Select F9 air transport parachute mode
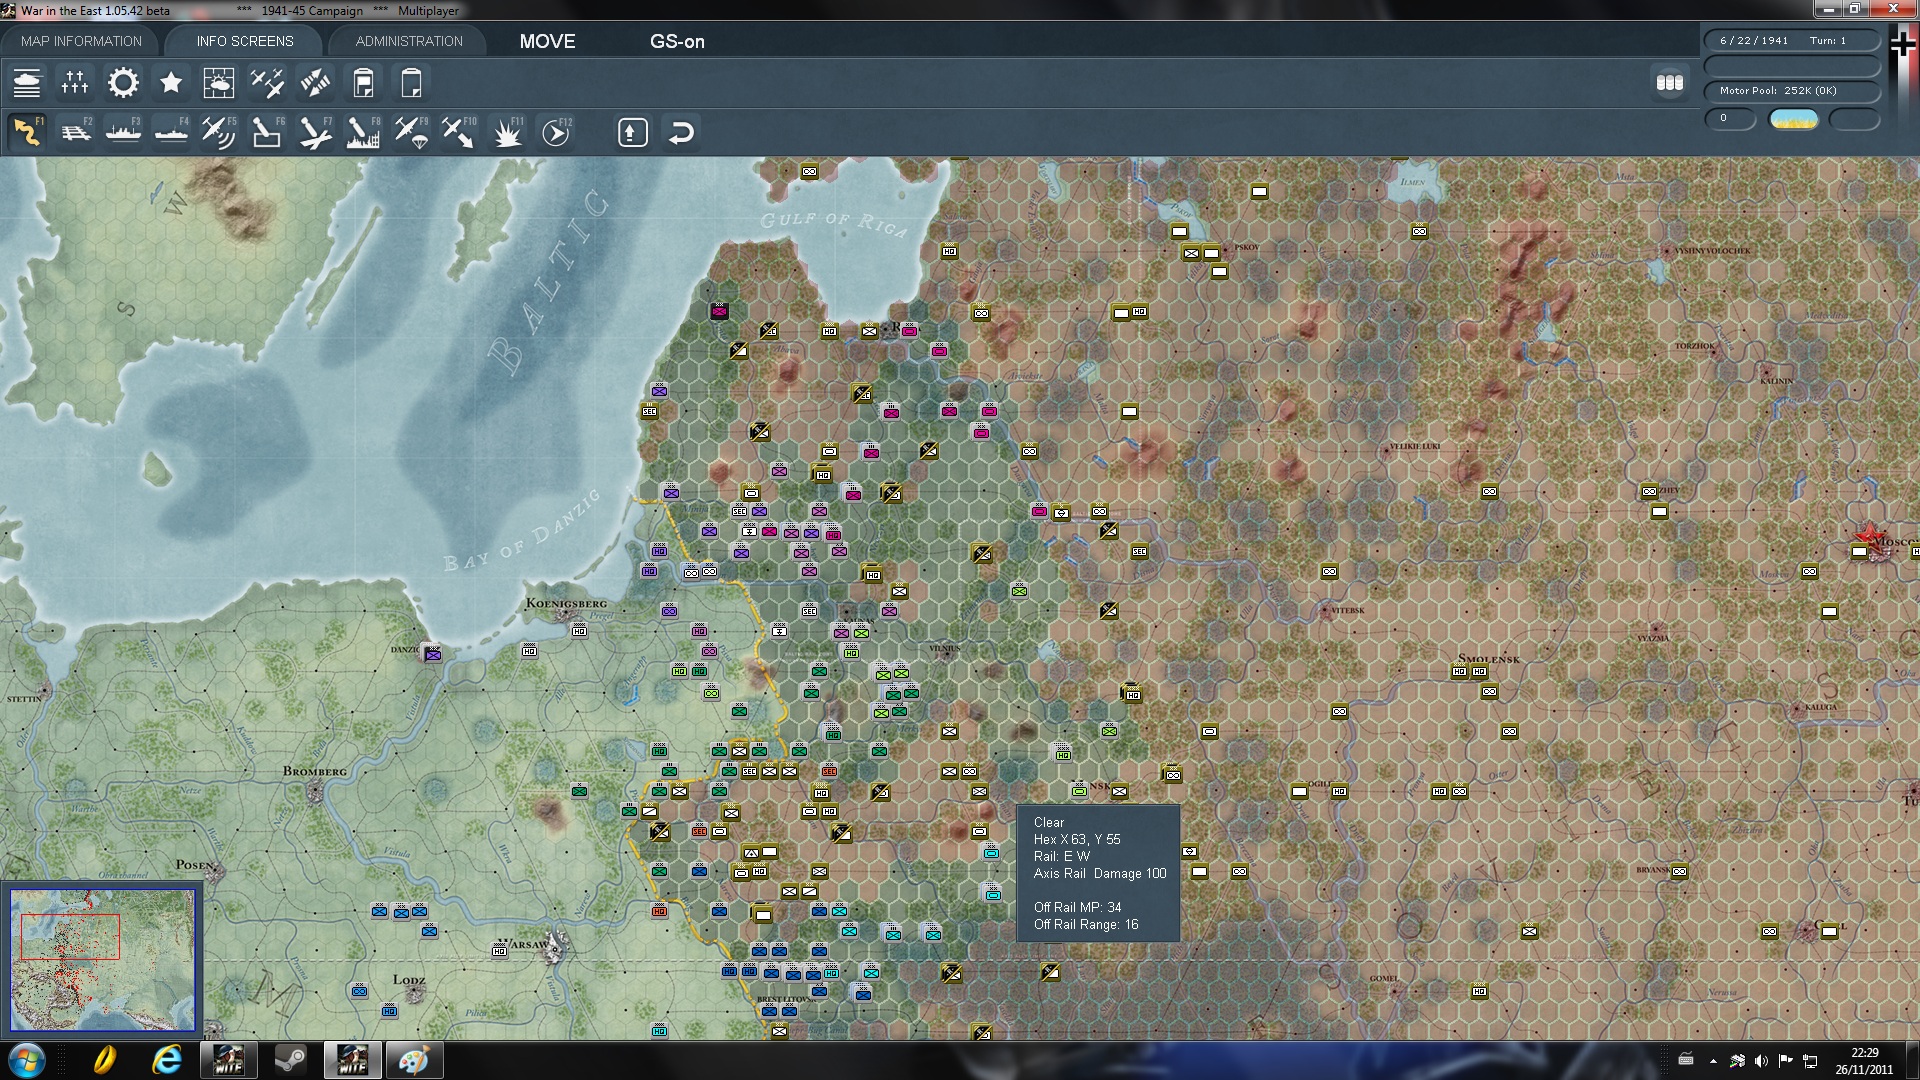Image resolution: width=1920 pixels, height=1080 pixels. (411, 132)
